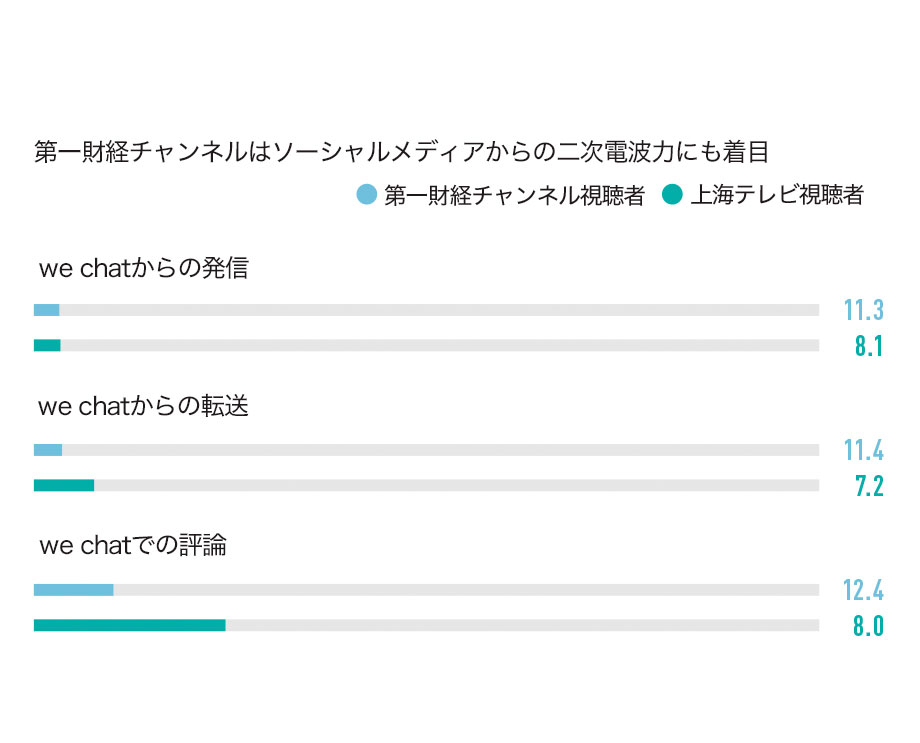Click the light blue bar under we chatからの転送
The width and height of the screenshot is (920, 743).
(48, 450)
